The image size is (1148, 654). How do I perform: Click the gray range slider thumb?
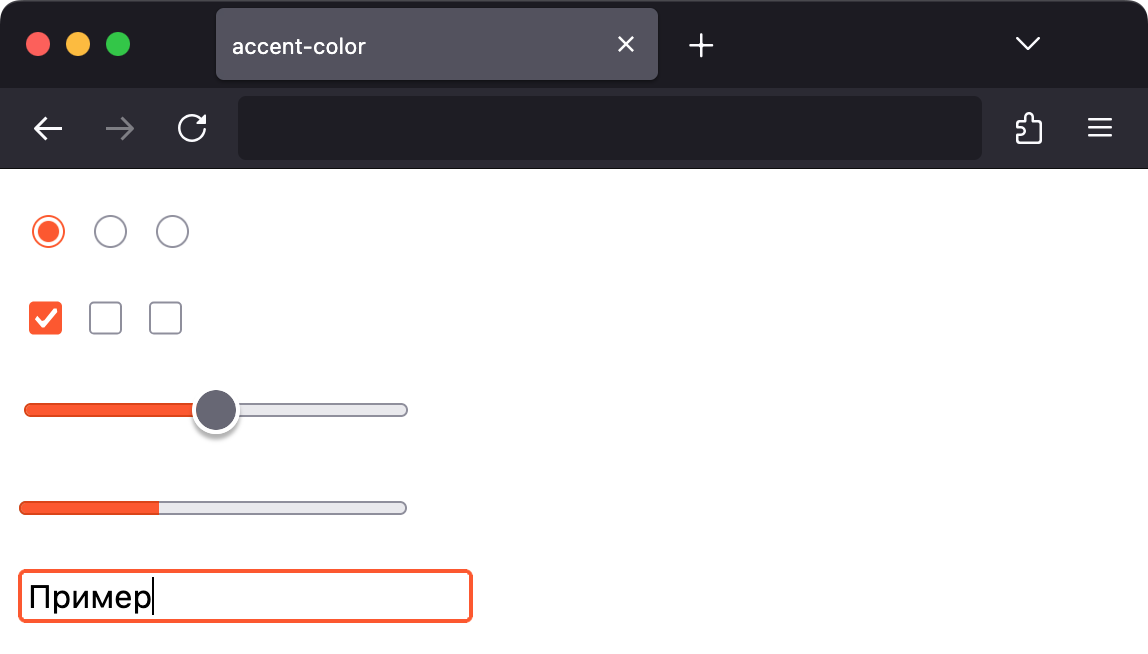coord(215,410)
